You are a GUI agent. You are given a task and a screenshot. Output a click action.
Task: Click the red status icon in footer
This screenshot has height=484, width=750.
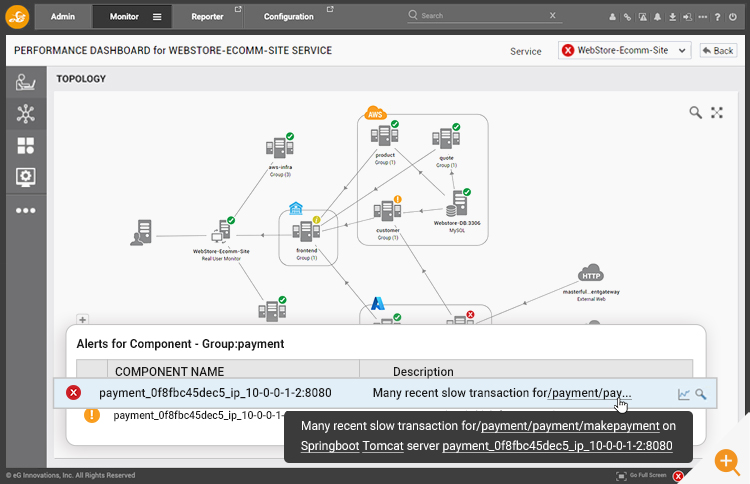[x=678, y=476]
